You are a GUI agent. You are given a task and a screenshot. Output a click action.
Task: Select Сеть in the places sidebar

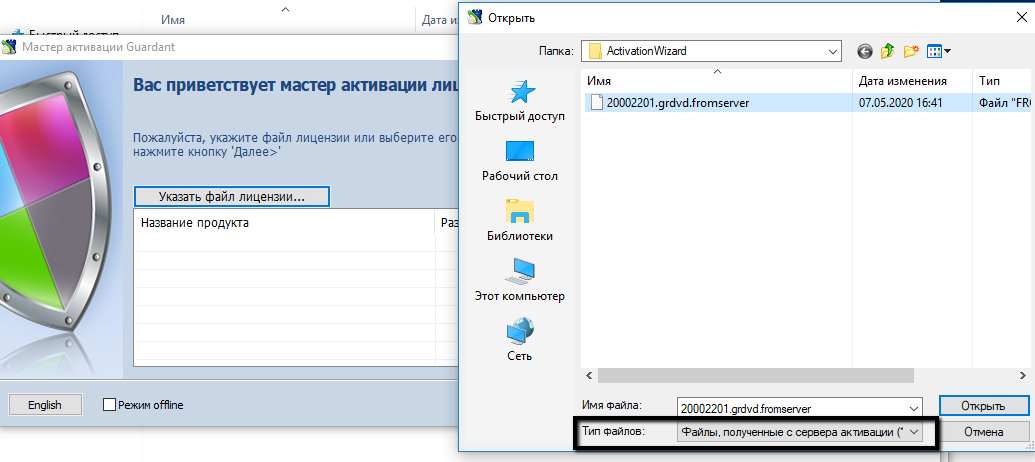pos(520,340)
